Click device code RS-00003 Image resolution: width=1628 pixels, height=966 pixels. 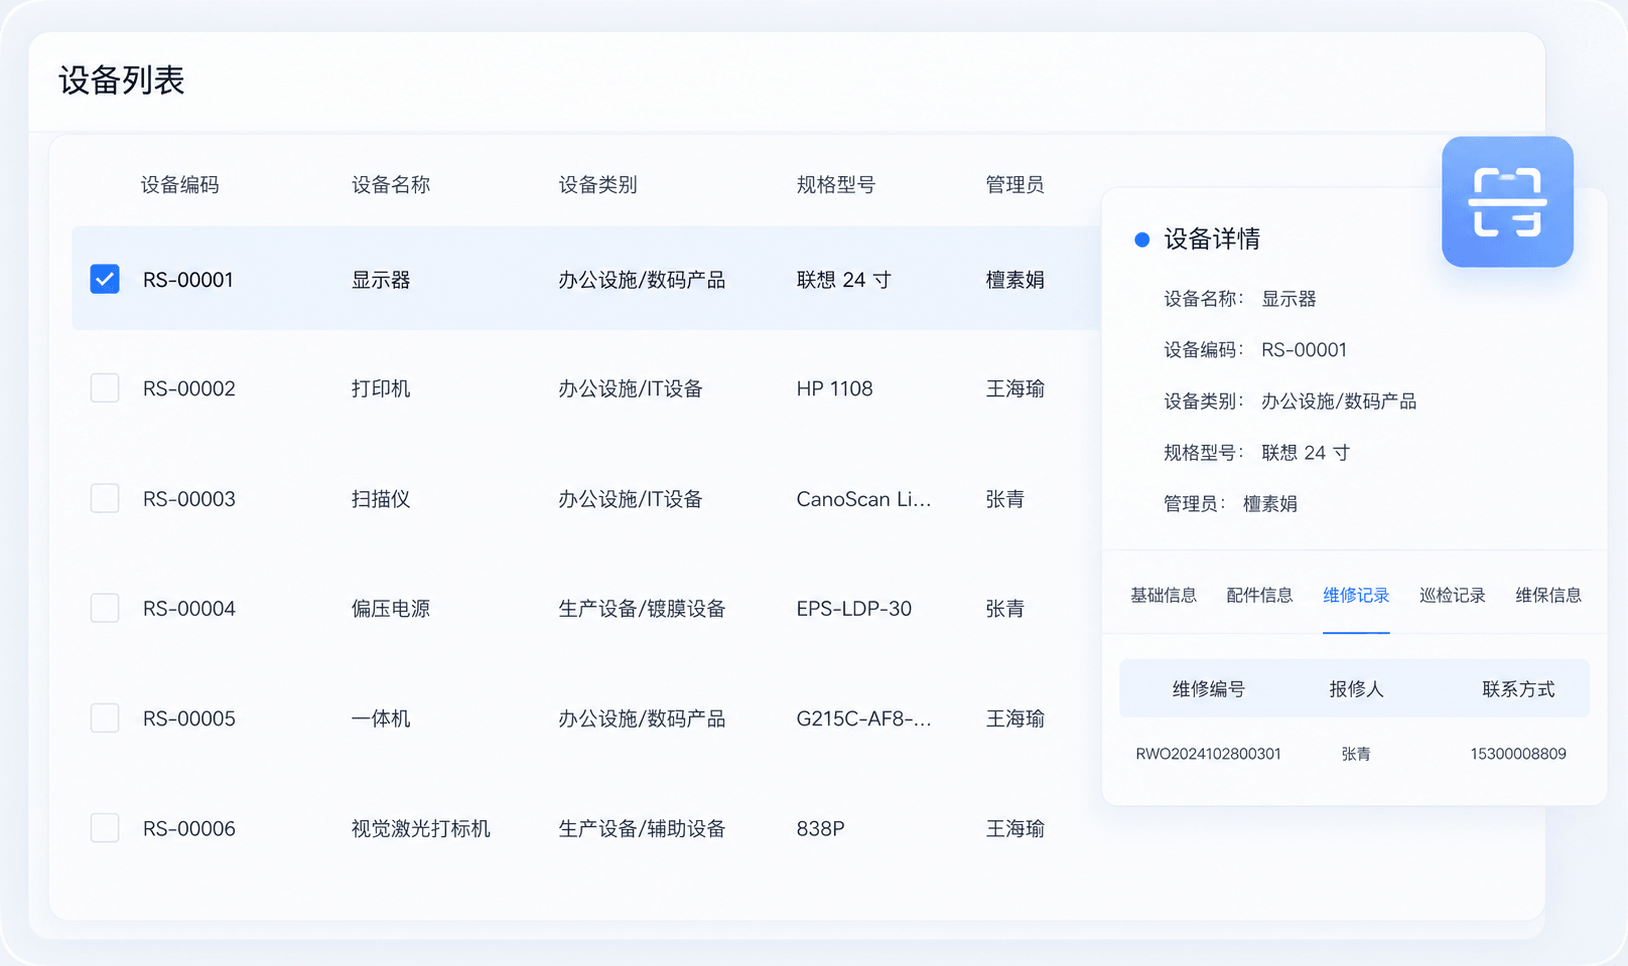[189, 498]
